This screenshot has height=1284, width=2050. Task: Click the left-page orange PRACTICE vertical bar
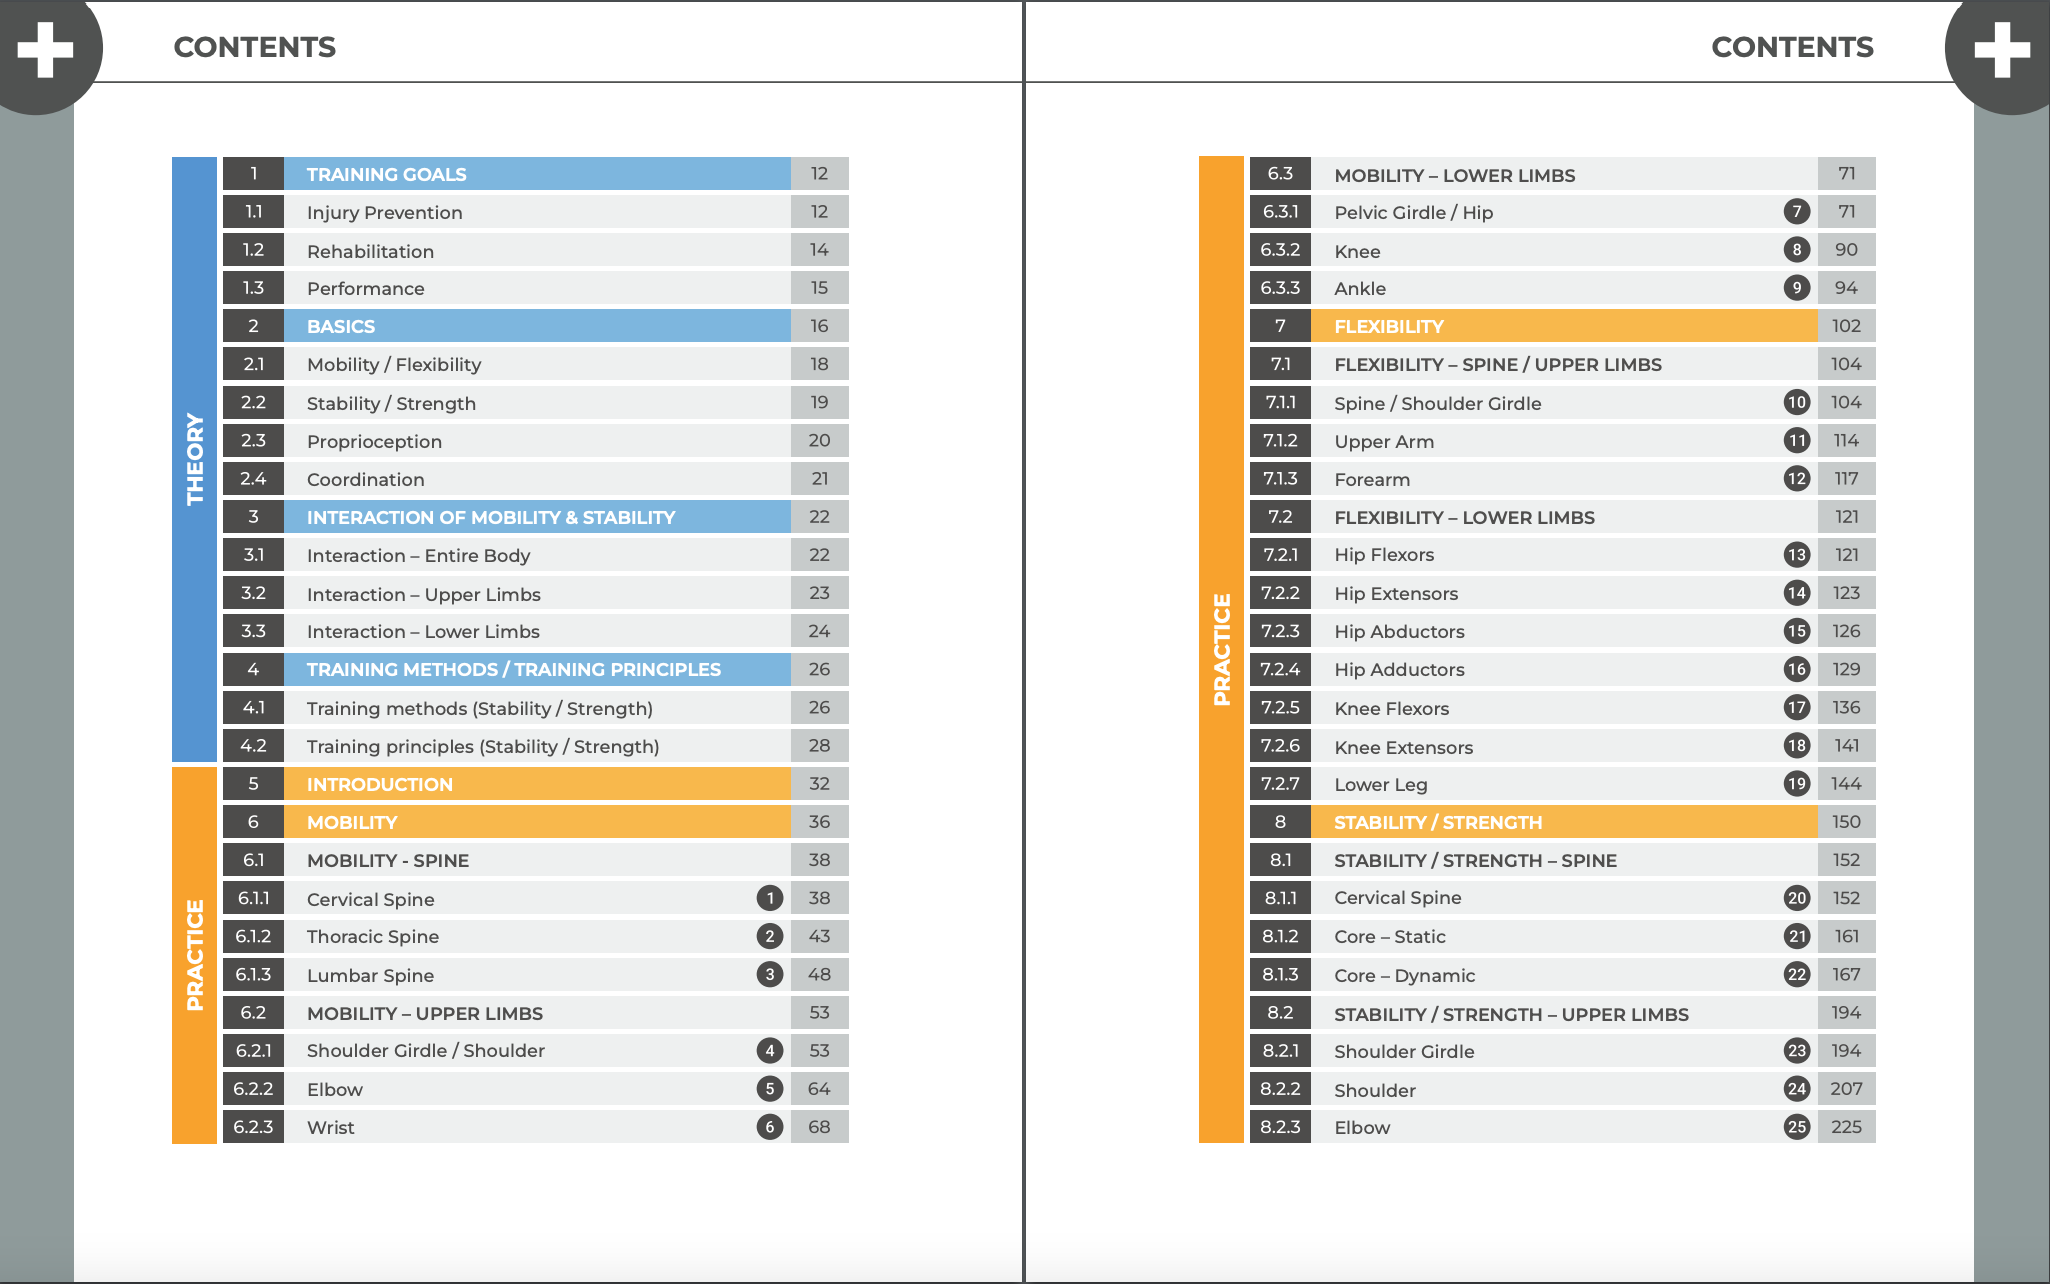(x=194, y=955)
